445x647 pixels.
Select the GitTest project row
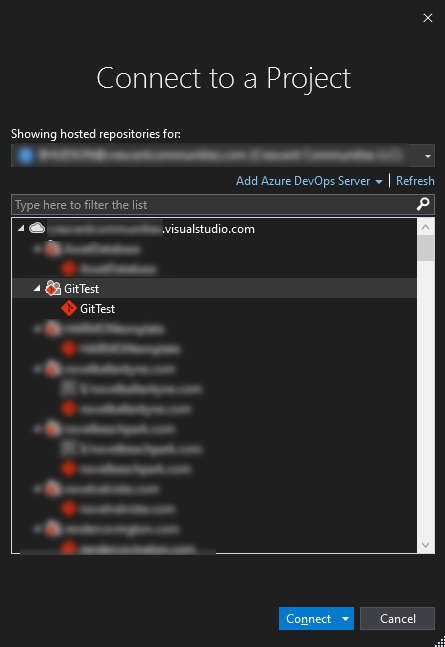(214, 288)
